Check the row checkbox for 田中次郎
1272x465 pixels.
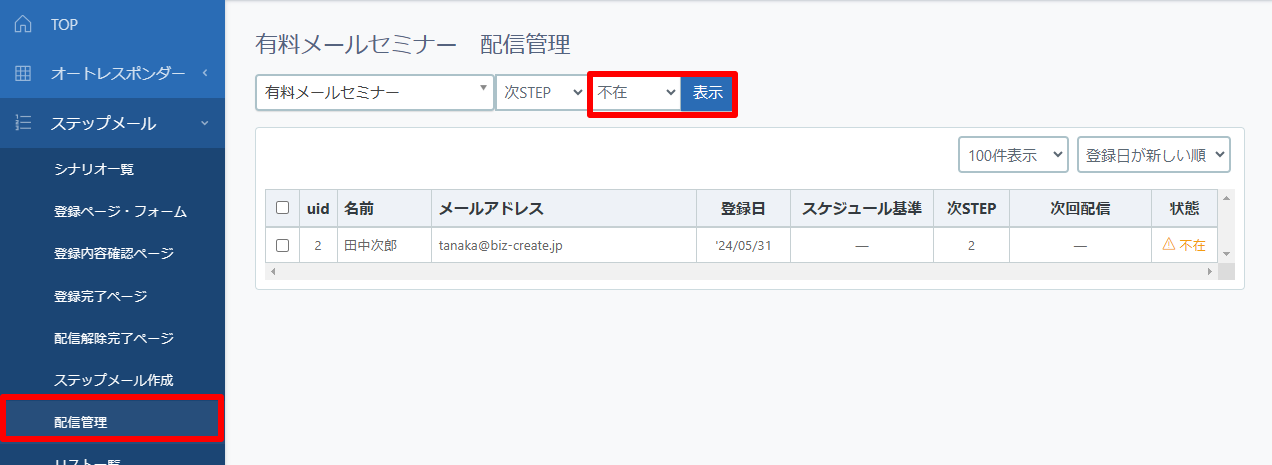pyautogui.click(x=283, y=245)
